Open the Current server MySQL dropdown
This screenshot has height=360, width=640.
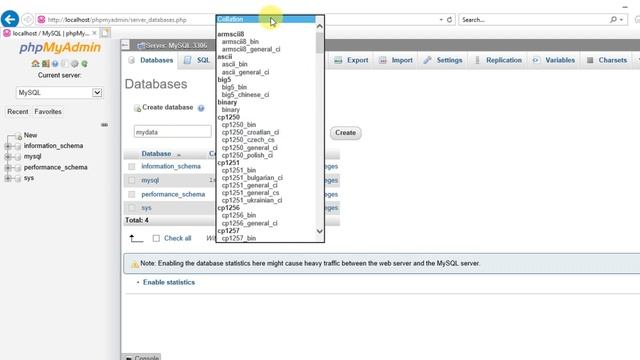59,93
